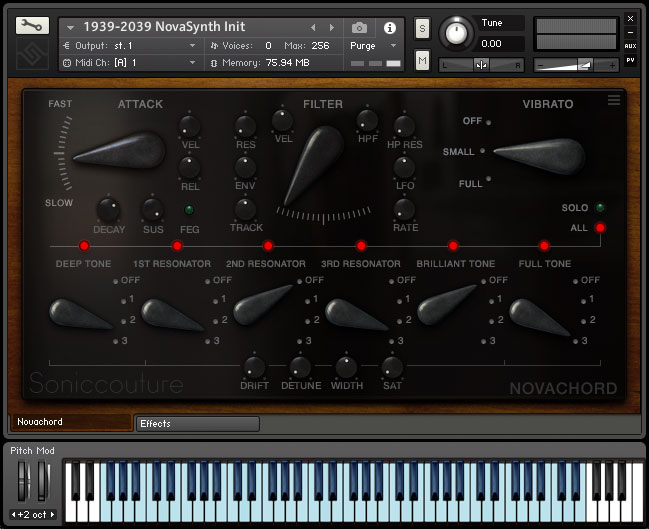
Task: Click the stereo pan slider
Action: pos(482,64)
